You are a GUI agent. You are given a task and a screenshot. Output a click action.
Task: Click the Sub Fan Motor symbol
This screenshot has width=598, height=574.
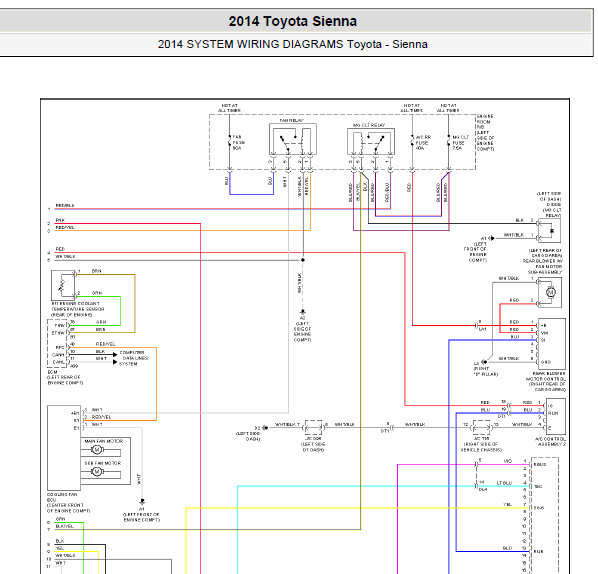click(x=96, y=472)
